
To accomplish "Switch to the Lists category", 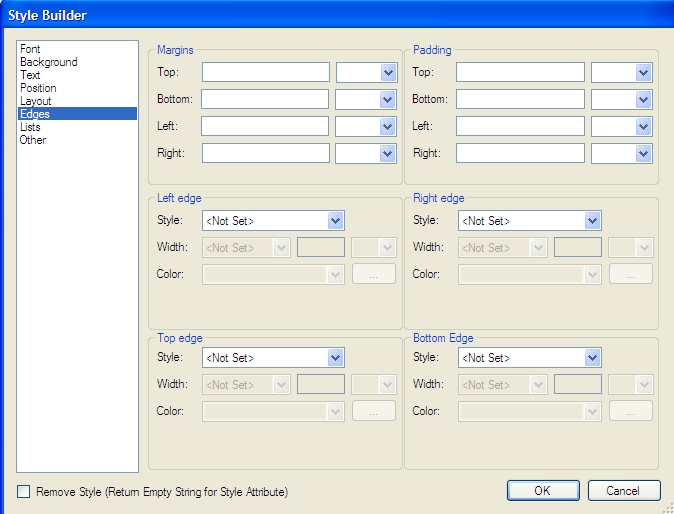I will click(30, 127).
